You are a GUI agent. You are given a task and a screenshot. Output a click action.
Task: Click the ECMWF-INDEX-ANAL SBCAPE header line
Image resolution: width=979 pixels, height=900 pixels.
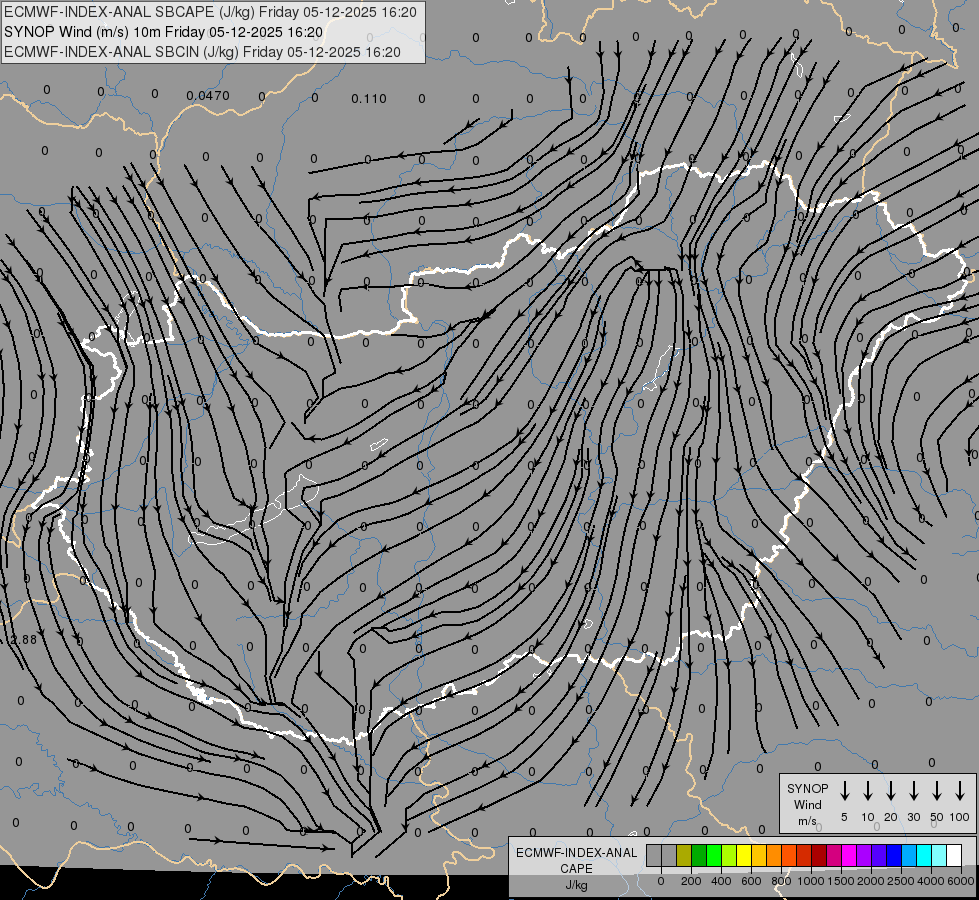(x=210, y=12)
